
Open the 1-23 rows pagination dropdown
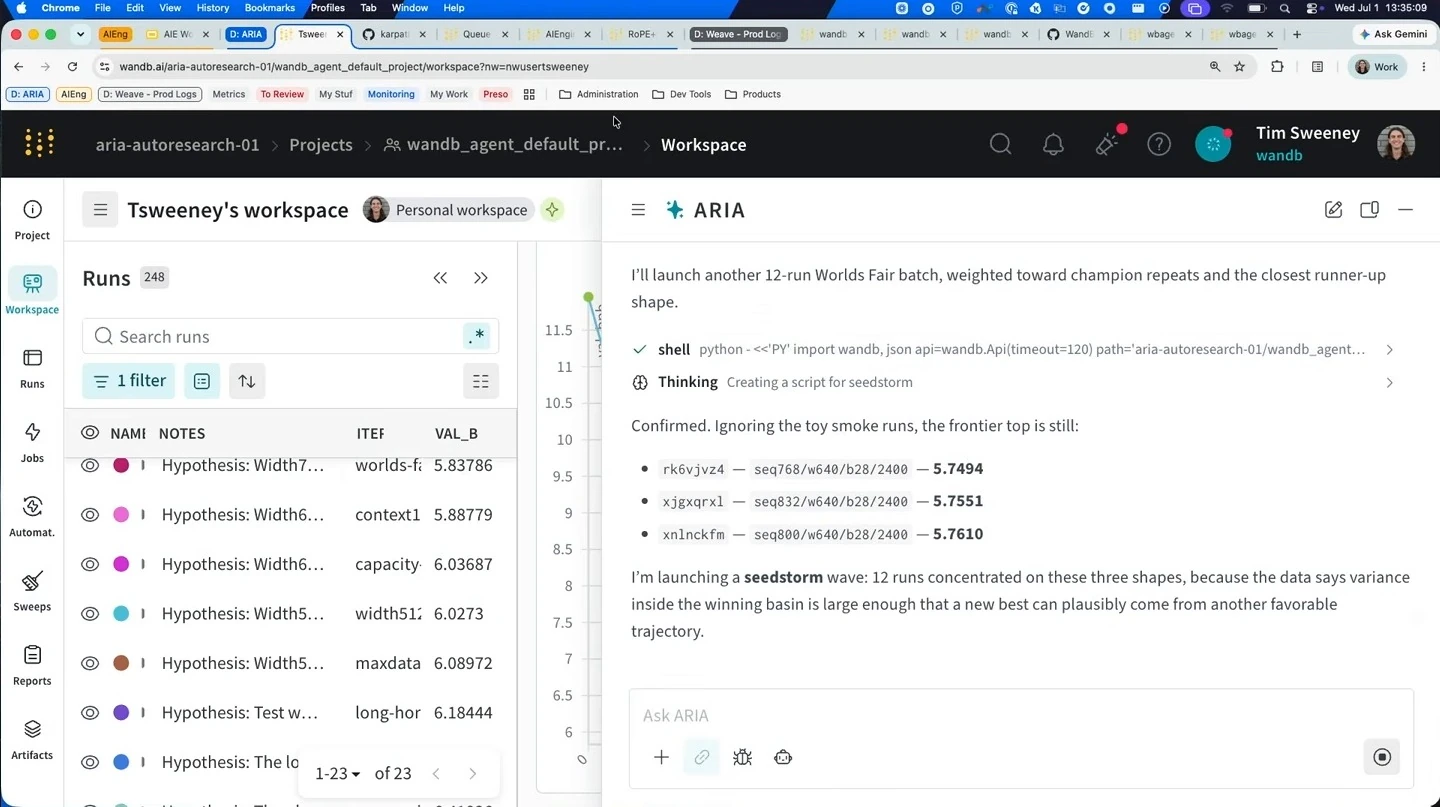pyautogui.click(x=337, y=773)
